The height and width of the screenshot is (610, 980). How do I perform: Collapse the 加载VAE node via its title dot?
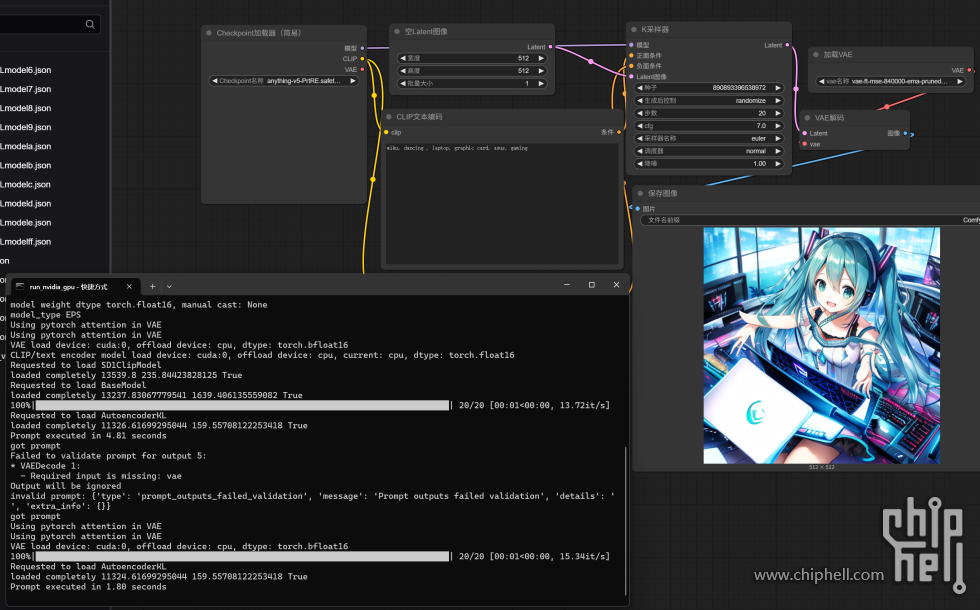tap(816, 54)
